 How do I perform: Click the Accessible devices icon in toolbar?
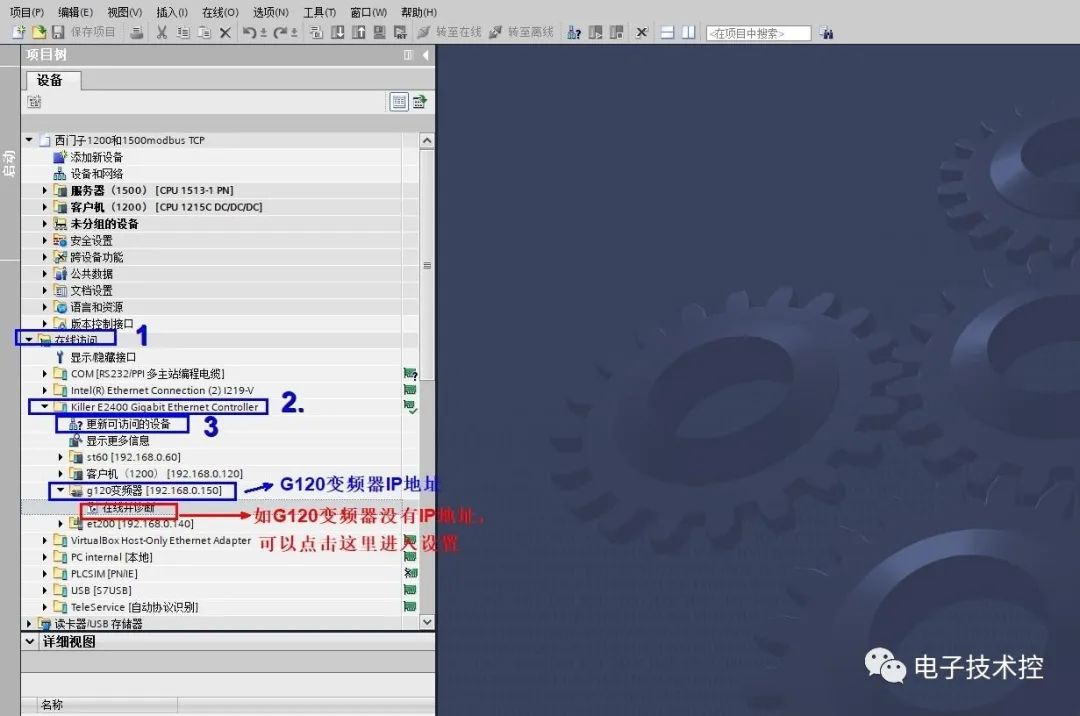click(x=574, y=32)
